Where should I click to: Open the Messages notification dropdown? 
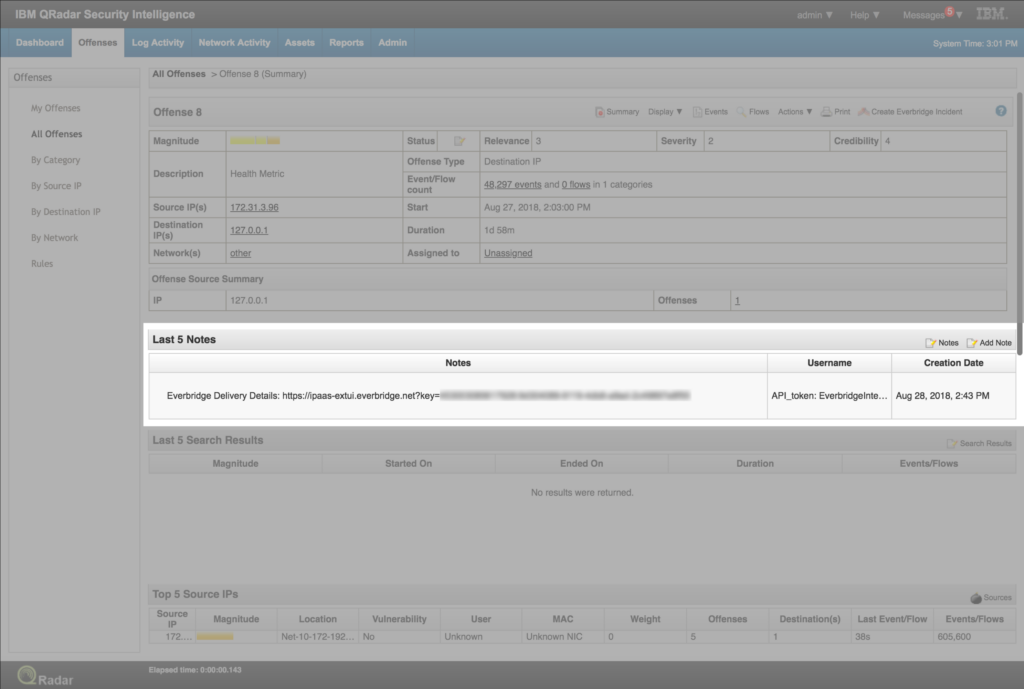tap(932, 14)
